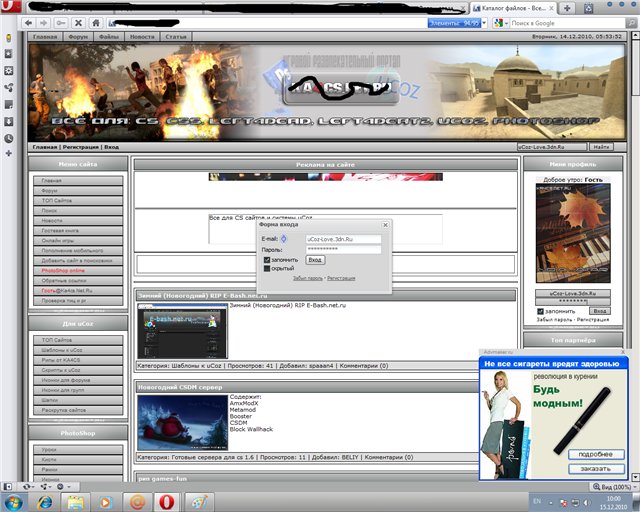Open the Opera Turbo status dropdown arrow
This screenshot has width=640, height=512.
[x=69, y=487]
